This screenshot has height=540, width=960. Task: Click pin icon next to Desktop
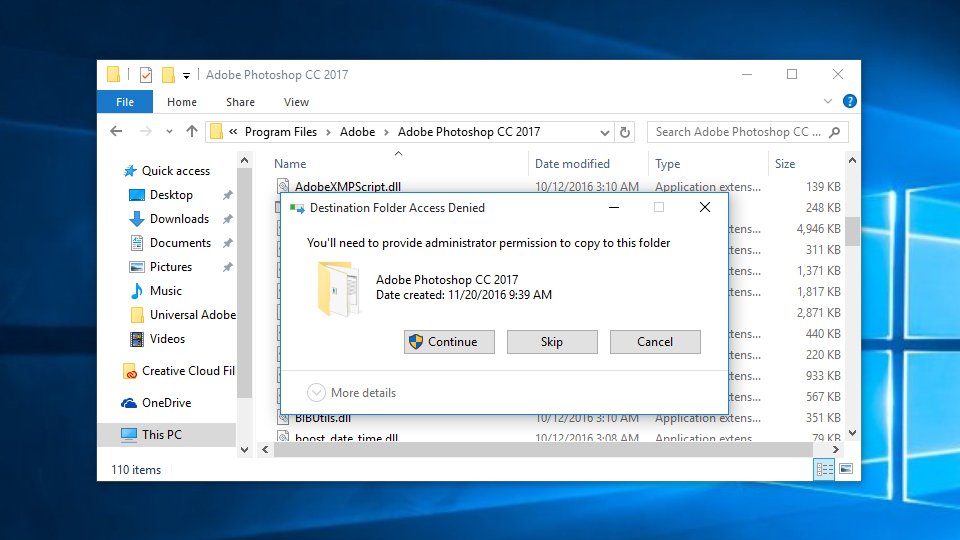[227, 195]
